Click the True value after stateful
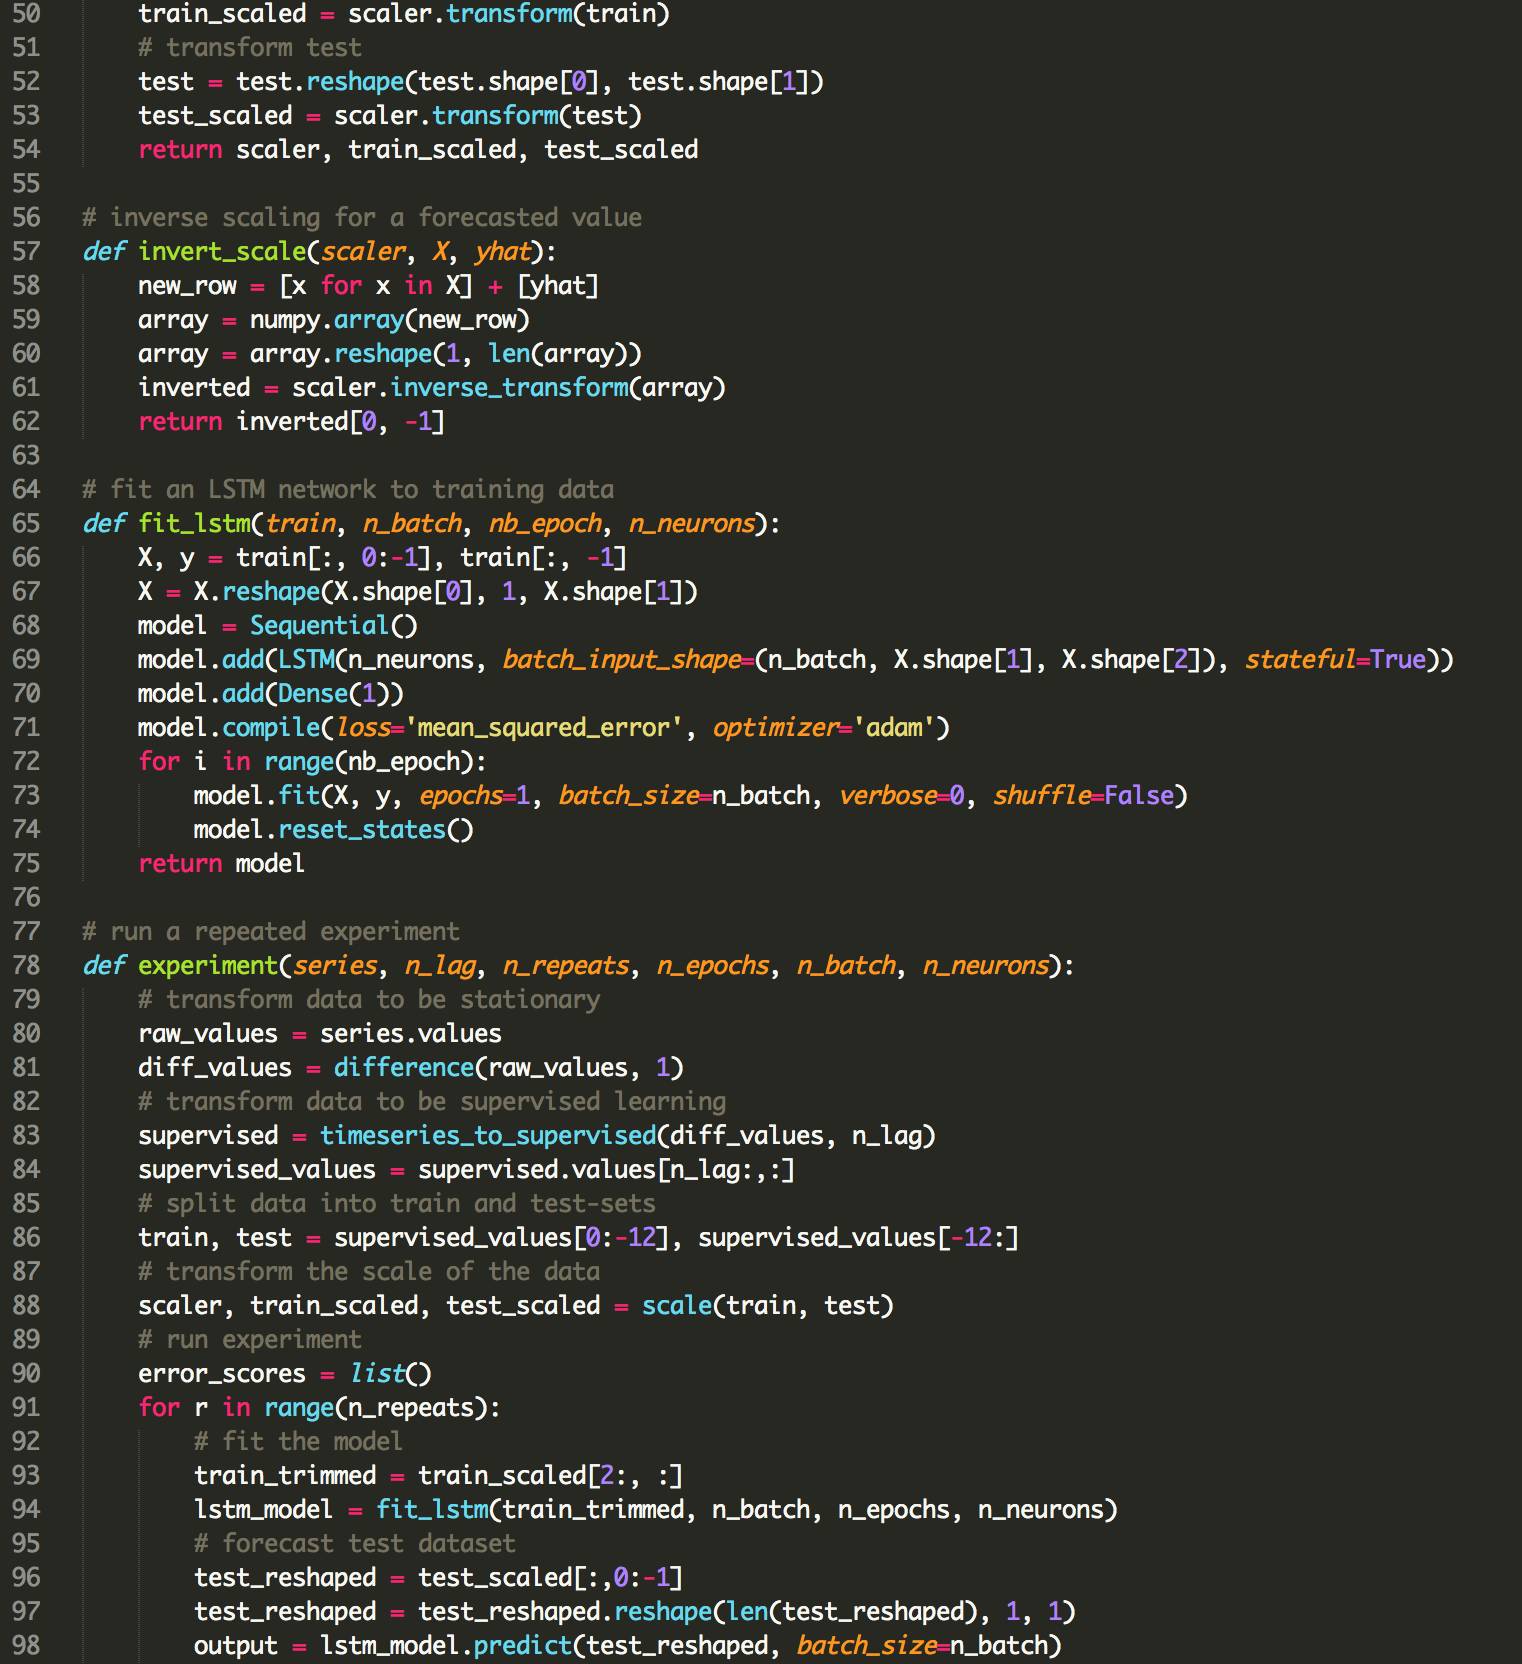 tap(1398, 659)
